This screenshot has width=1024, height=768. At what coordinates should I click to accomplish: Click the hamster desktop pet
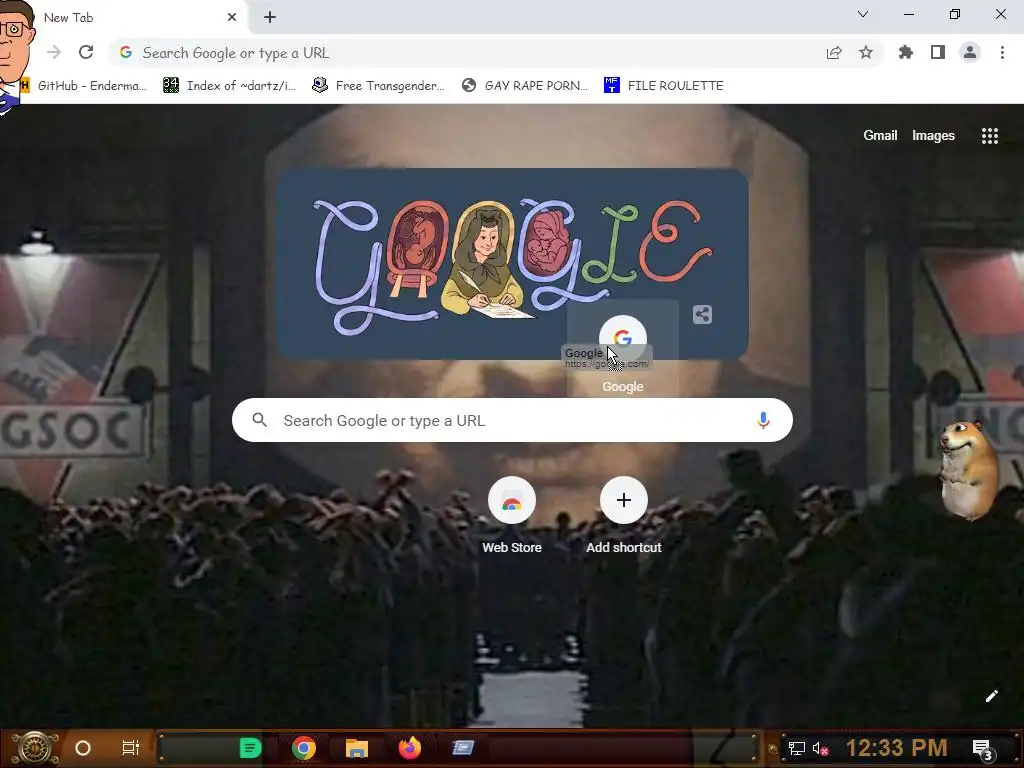coord(969,470)
